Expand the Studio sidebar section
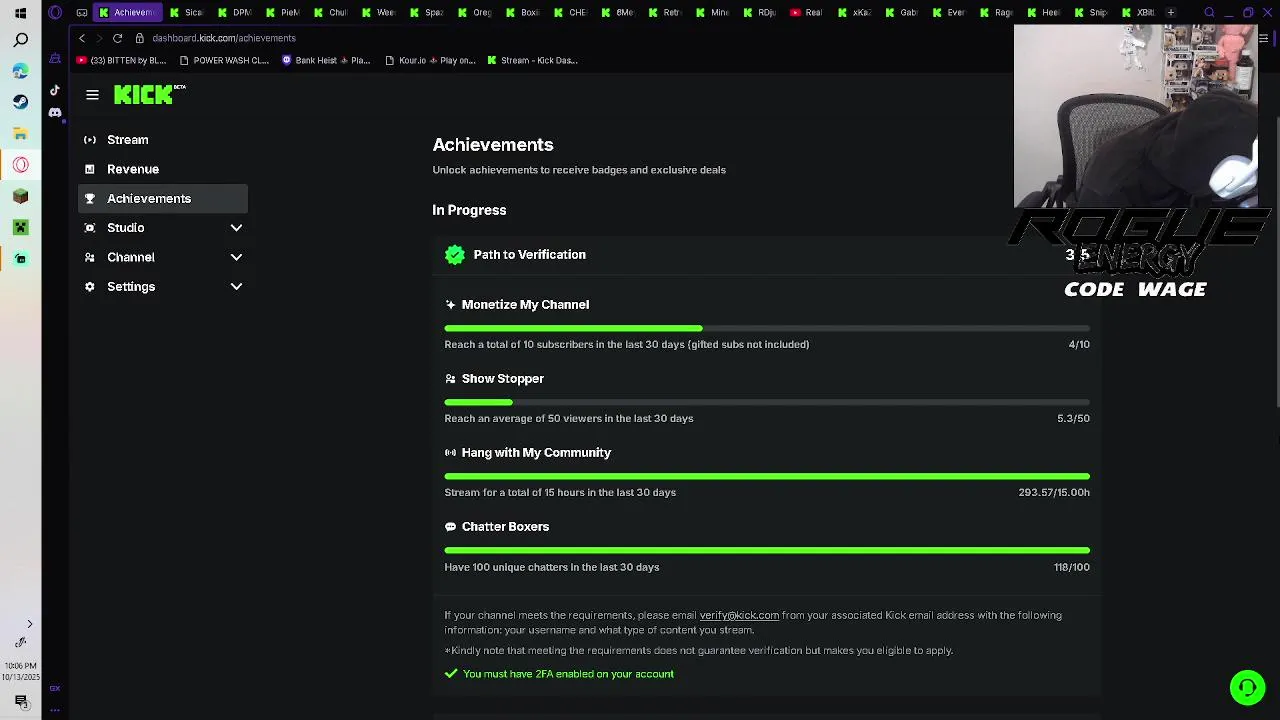1280x720 pixels. (236, 228)
